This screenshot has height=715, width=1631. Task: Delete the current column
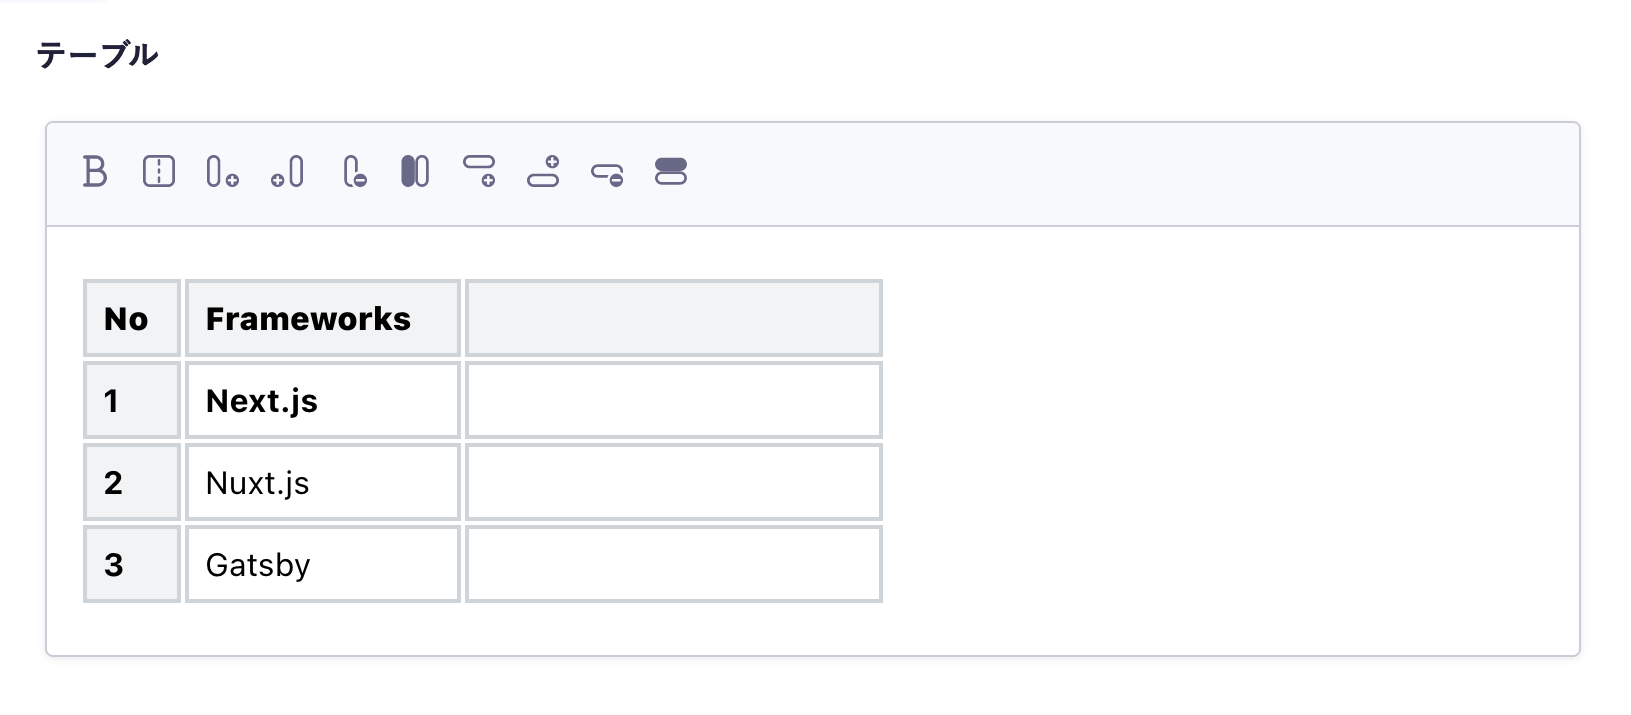pyautogui.click(x=354, y=172)
